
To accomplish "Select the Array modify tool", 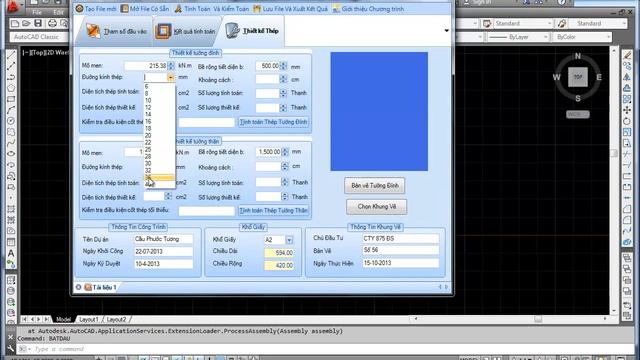I will pos(627,99).
